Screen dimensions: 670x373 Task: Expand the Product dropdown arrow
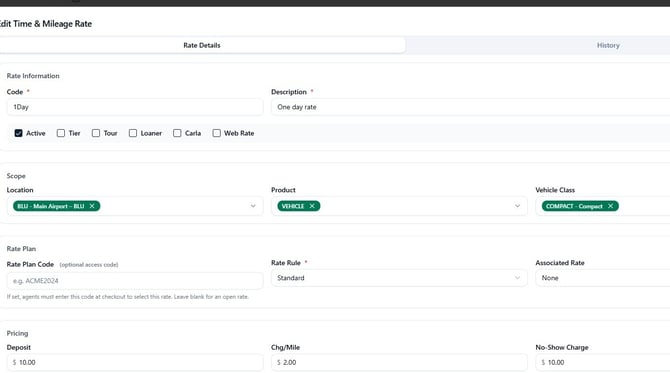517,206
